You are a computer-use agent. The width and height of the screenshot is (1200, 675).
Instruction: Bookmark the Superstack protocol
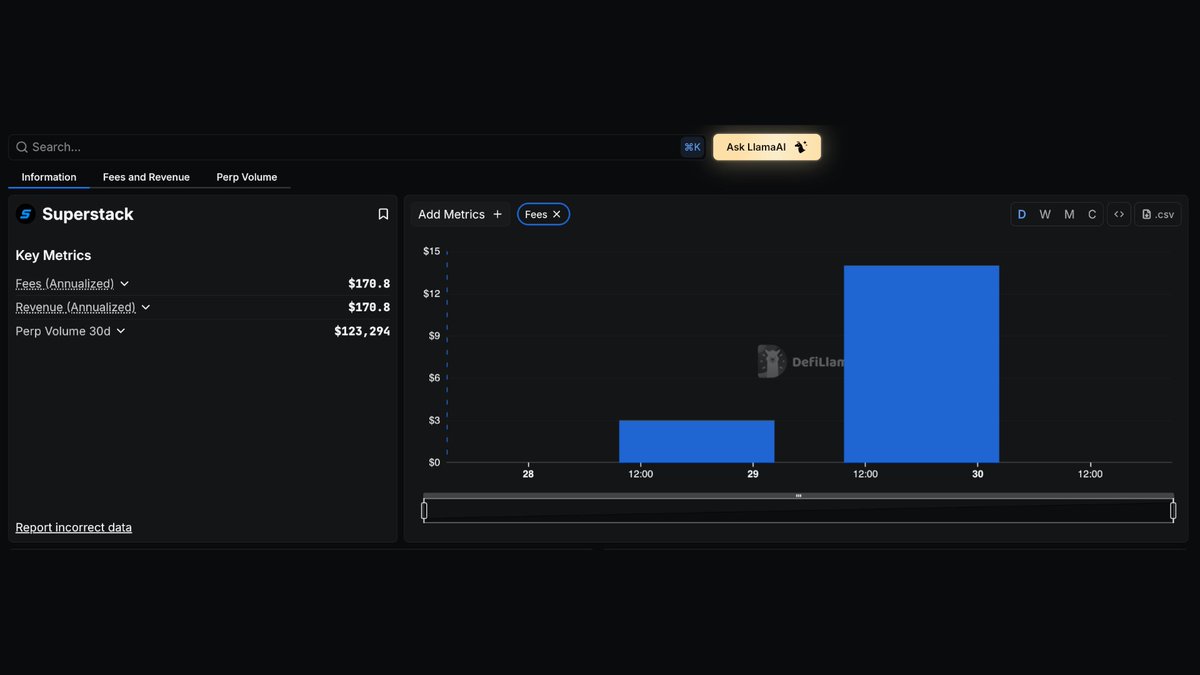click(383, 214)
